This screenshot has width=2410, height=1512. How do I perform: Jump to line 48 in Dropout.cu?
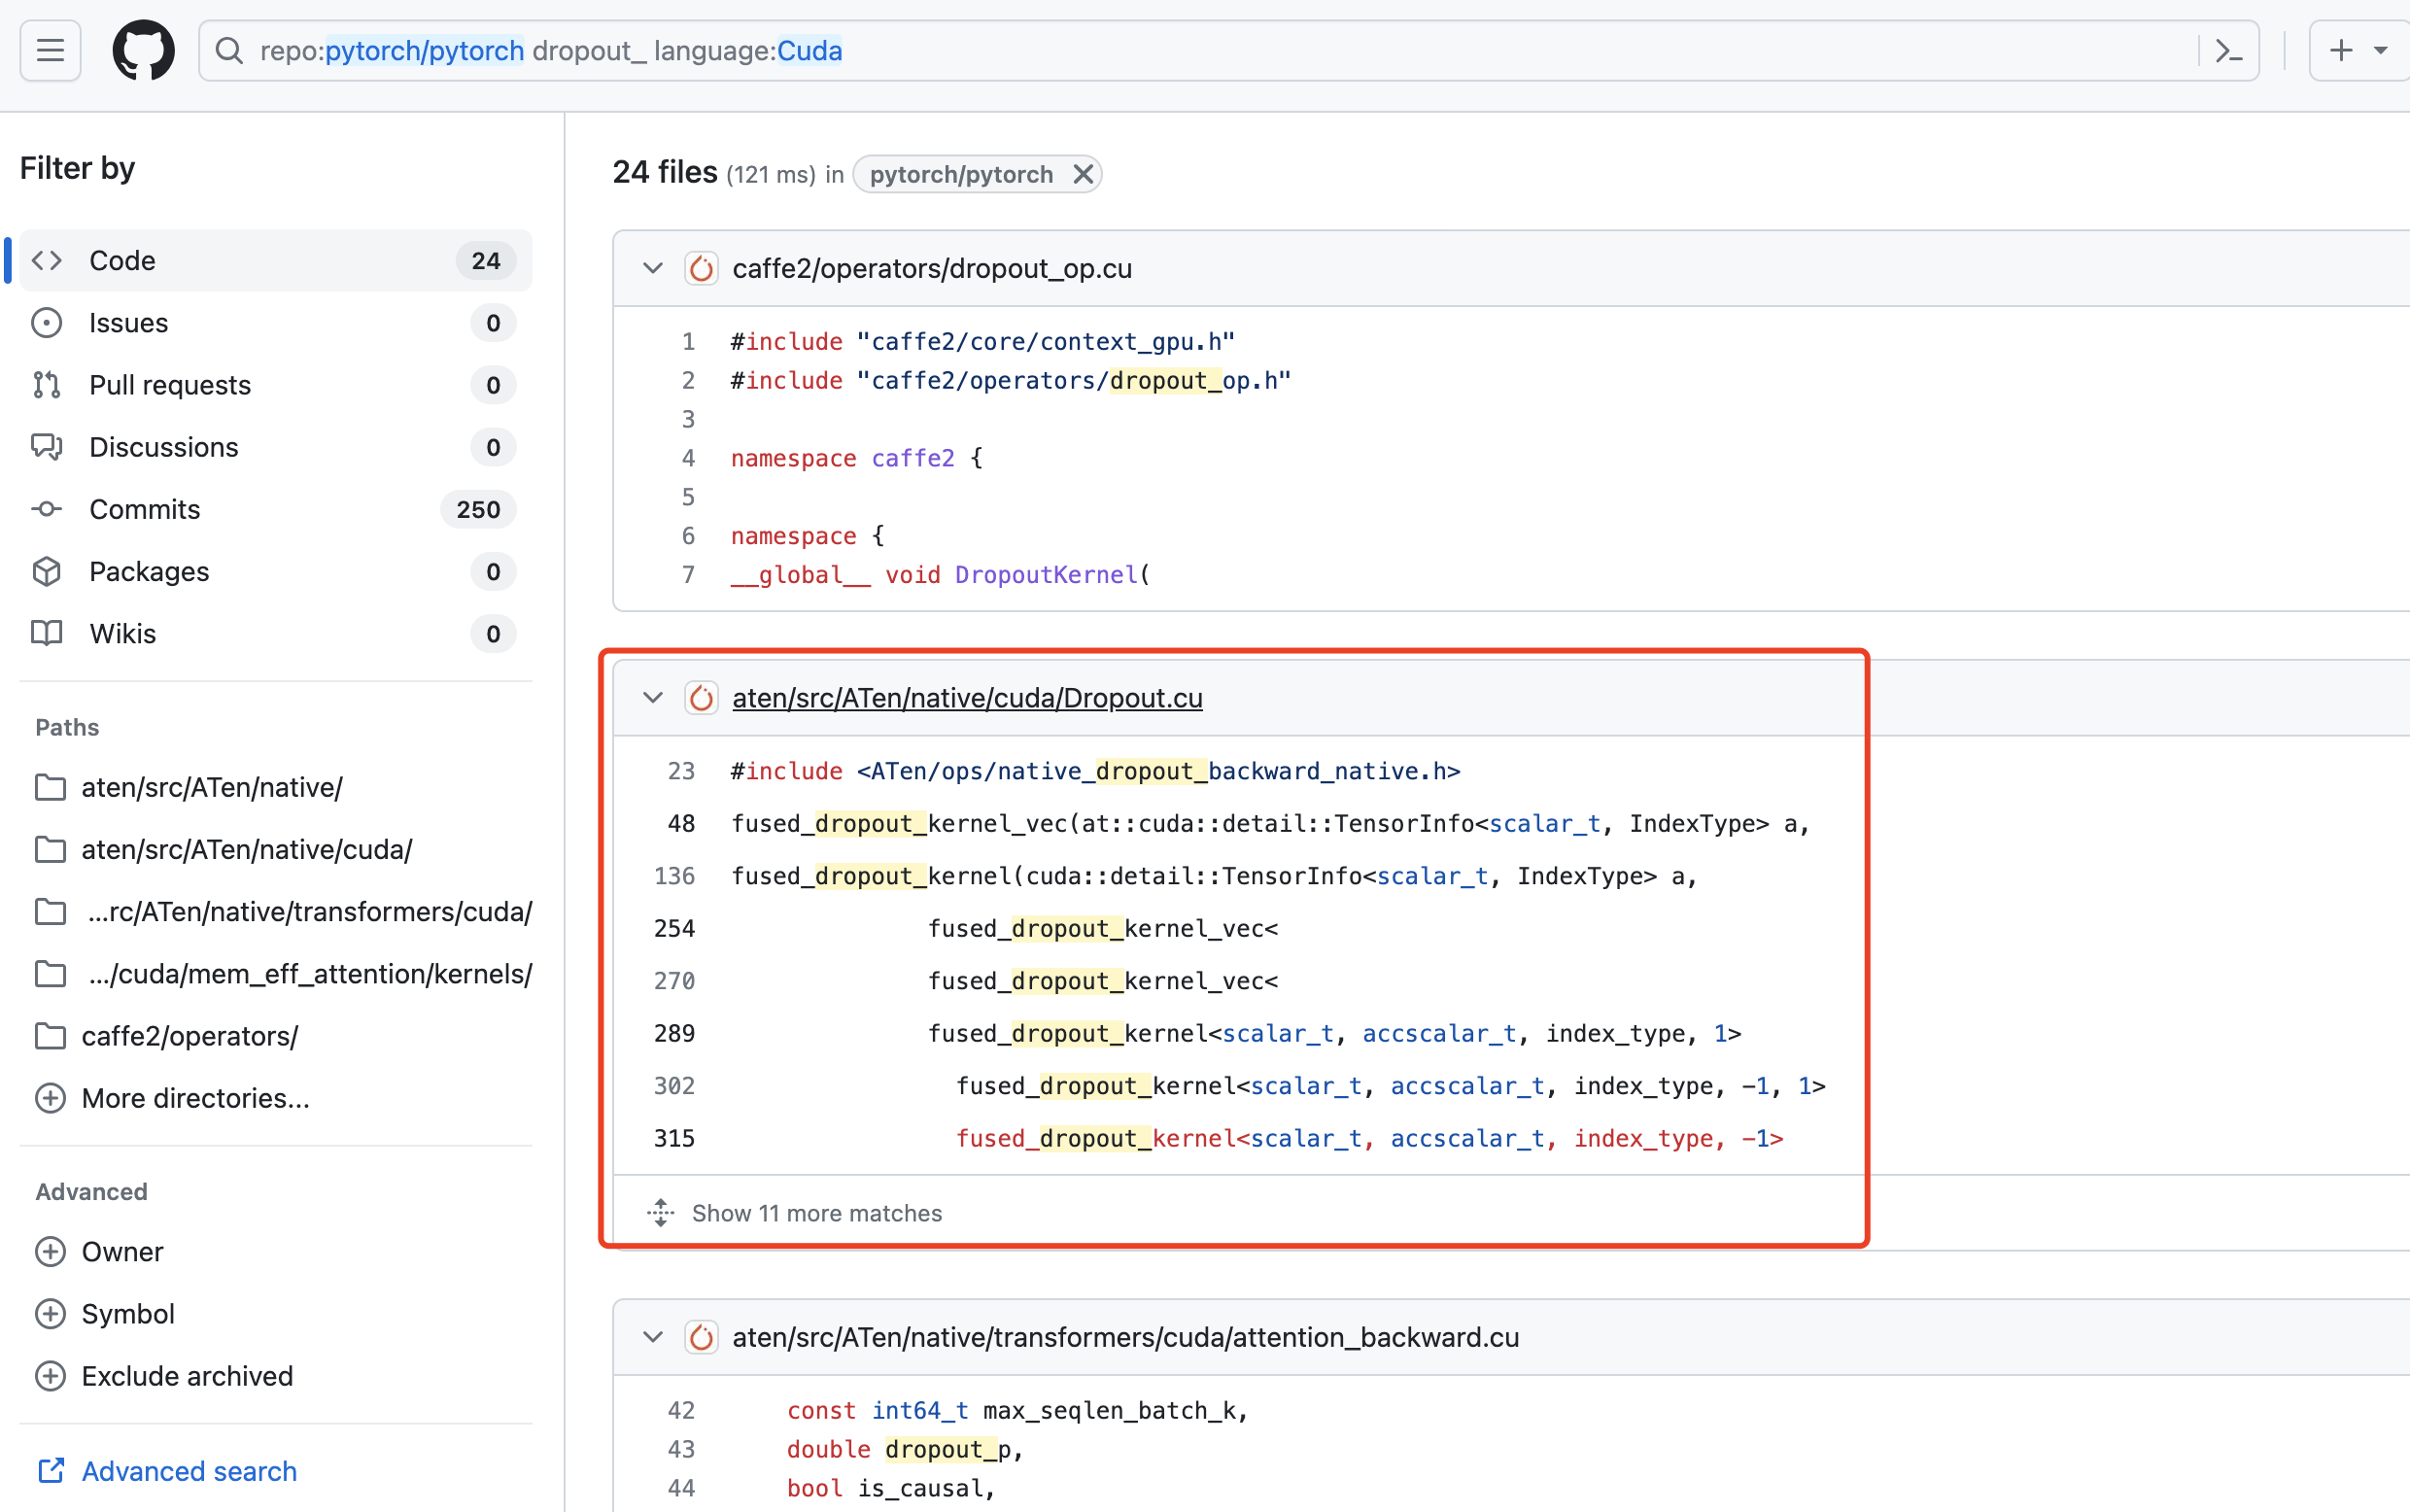click(x=681, y=823)
